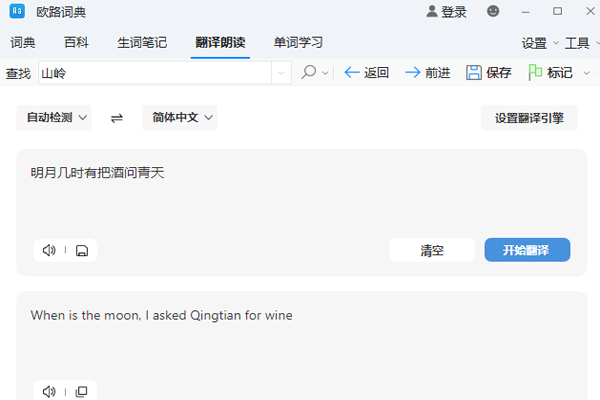Expand the search history dropdown arrow
This screenshot has width=600, height=400.
coord(281,72)
